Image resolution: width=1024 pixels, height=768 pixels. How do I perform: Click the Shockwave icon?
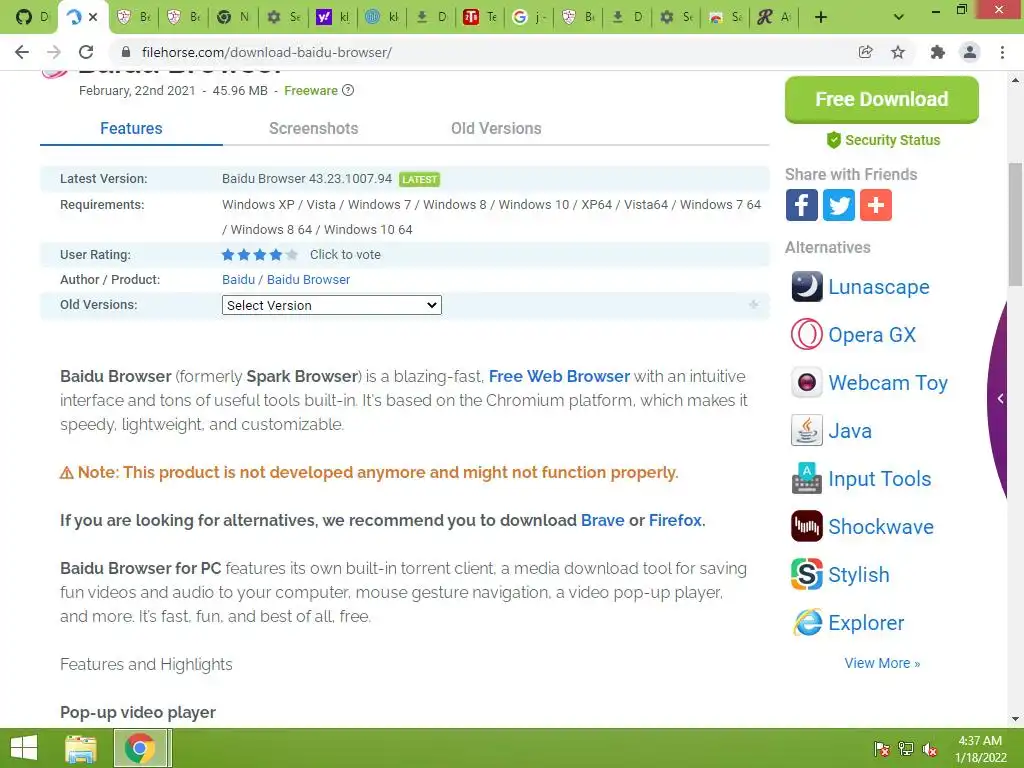[x=807, y=526]
